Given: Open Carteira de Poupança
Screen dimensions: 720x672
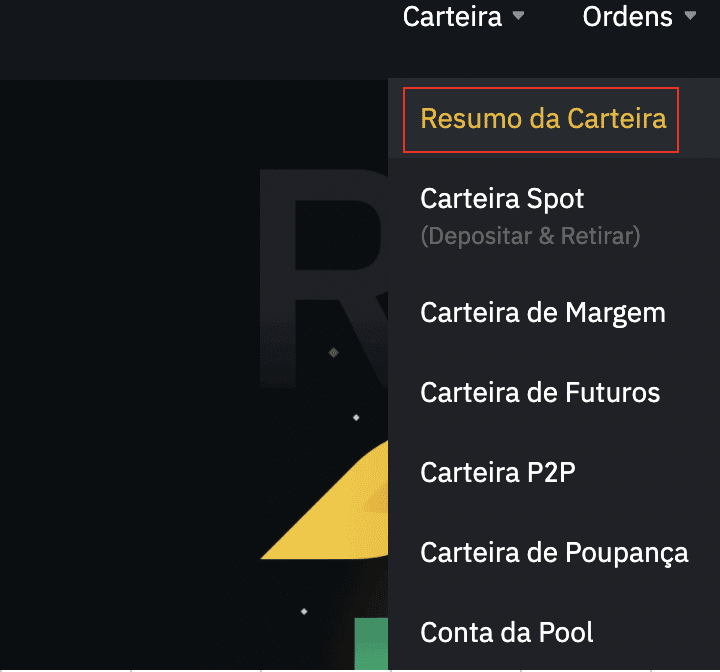Looking at the screenshot, I should pos(554,553).
